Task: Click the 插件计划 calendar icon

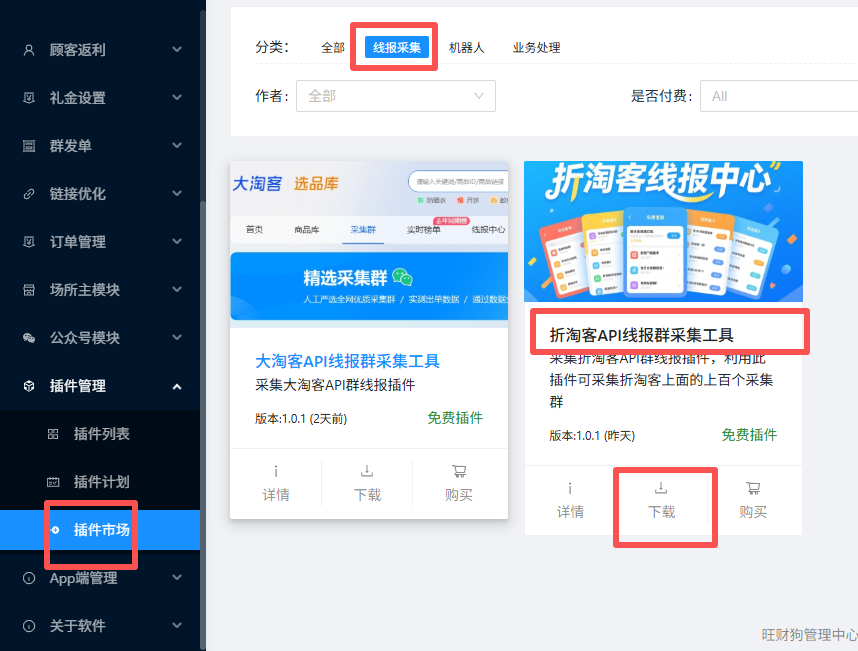Action: coord(53,482)
